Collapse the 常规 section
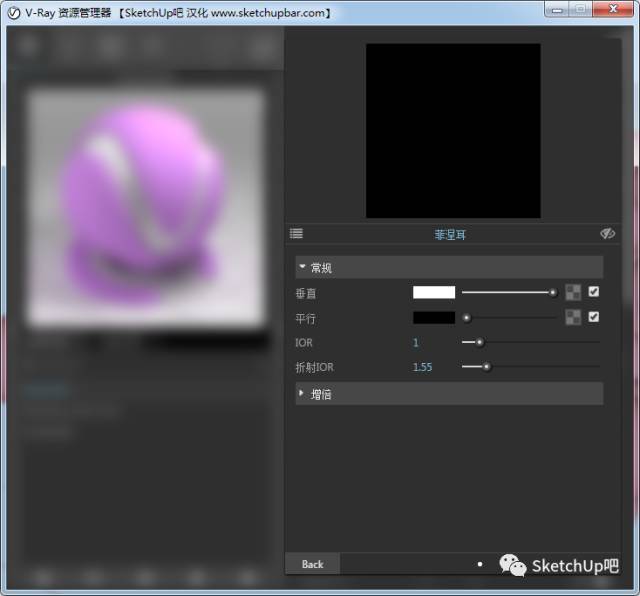The image size is (640, 596). click(x=449, y=267)
